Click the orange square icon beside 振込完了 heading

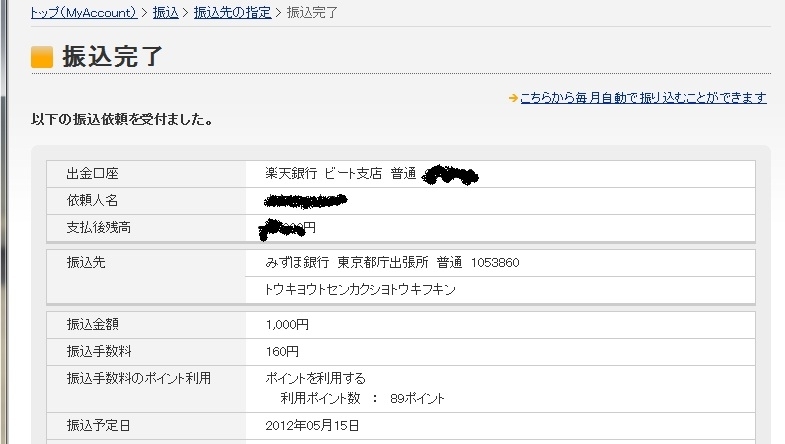[x=42, y=57]
